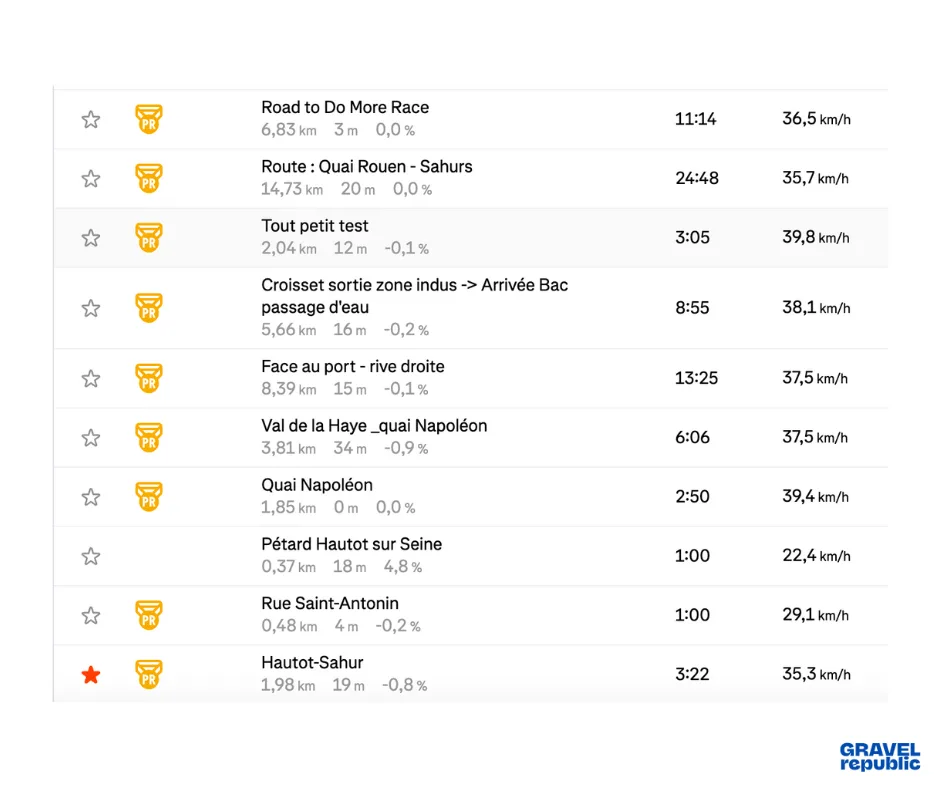Screen dimensions: 940x788
Task: Click the Gravel Republic logo
Action: (x=880, y=756)
